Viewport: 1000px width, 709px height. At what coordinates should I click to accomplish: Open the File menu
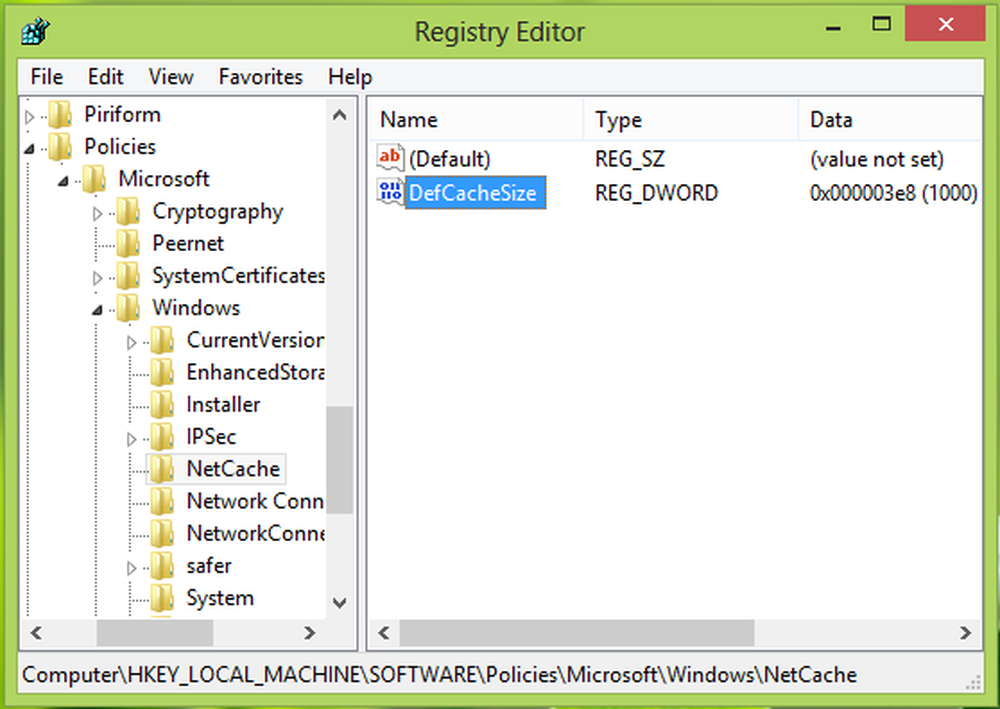[47, 77]
